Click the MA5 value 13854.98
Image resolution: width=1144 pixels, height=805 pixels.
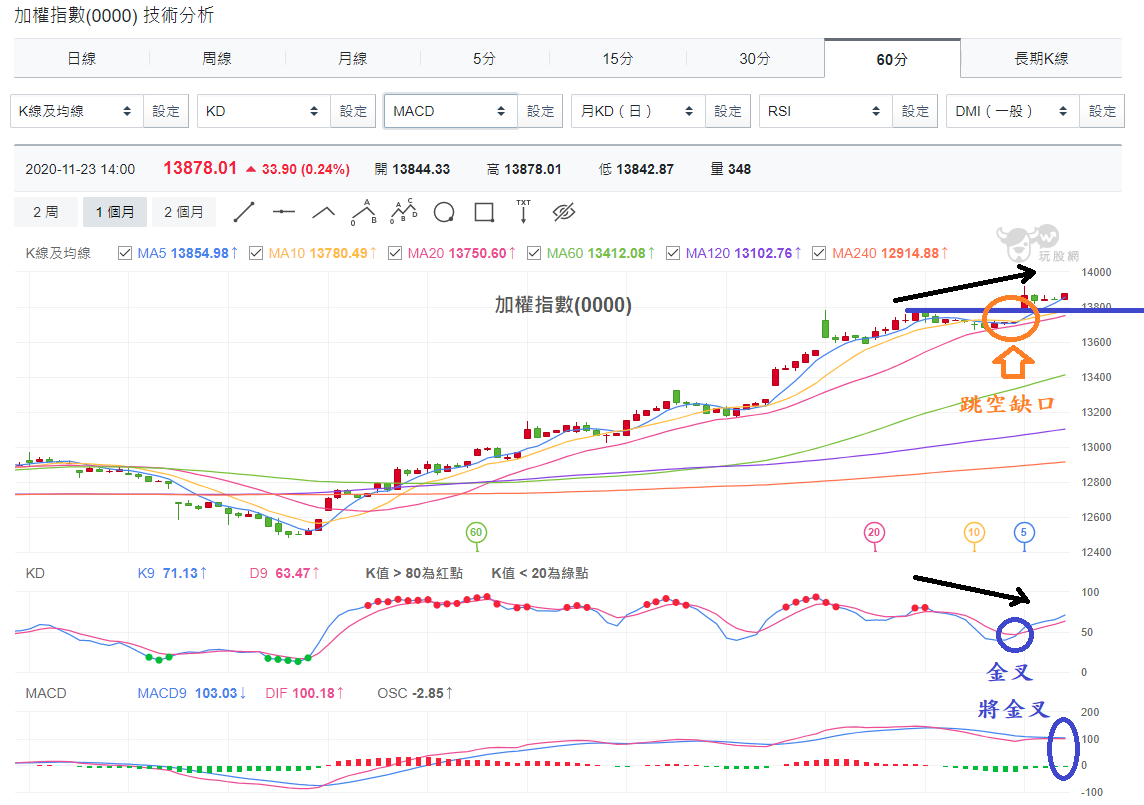[x=199, y=253]
